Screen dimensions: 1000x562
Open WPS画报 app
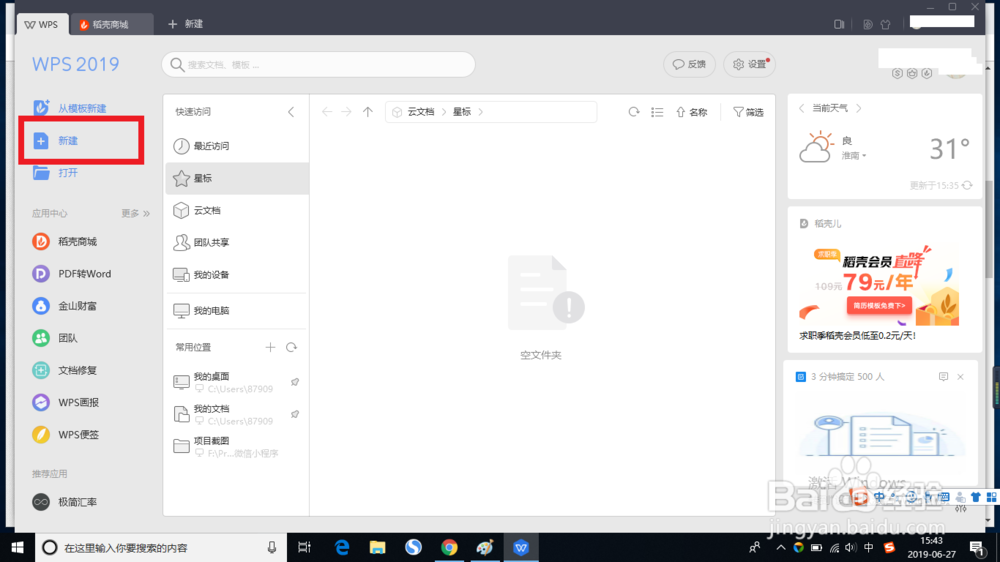click(65, 403)
